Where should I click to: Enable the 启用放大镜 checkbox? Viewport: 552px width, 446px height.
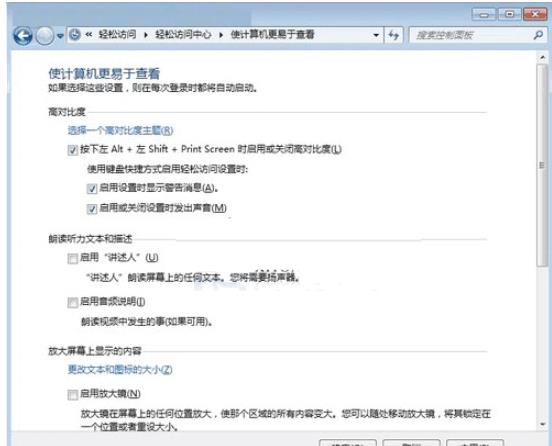[x=73, y=395]
